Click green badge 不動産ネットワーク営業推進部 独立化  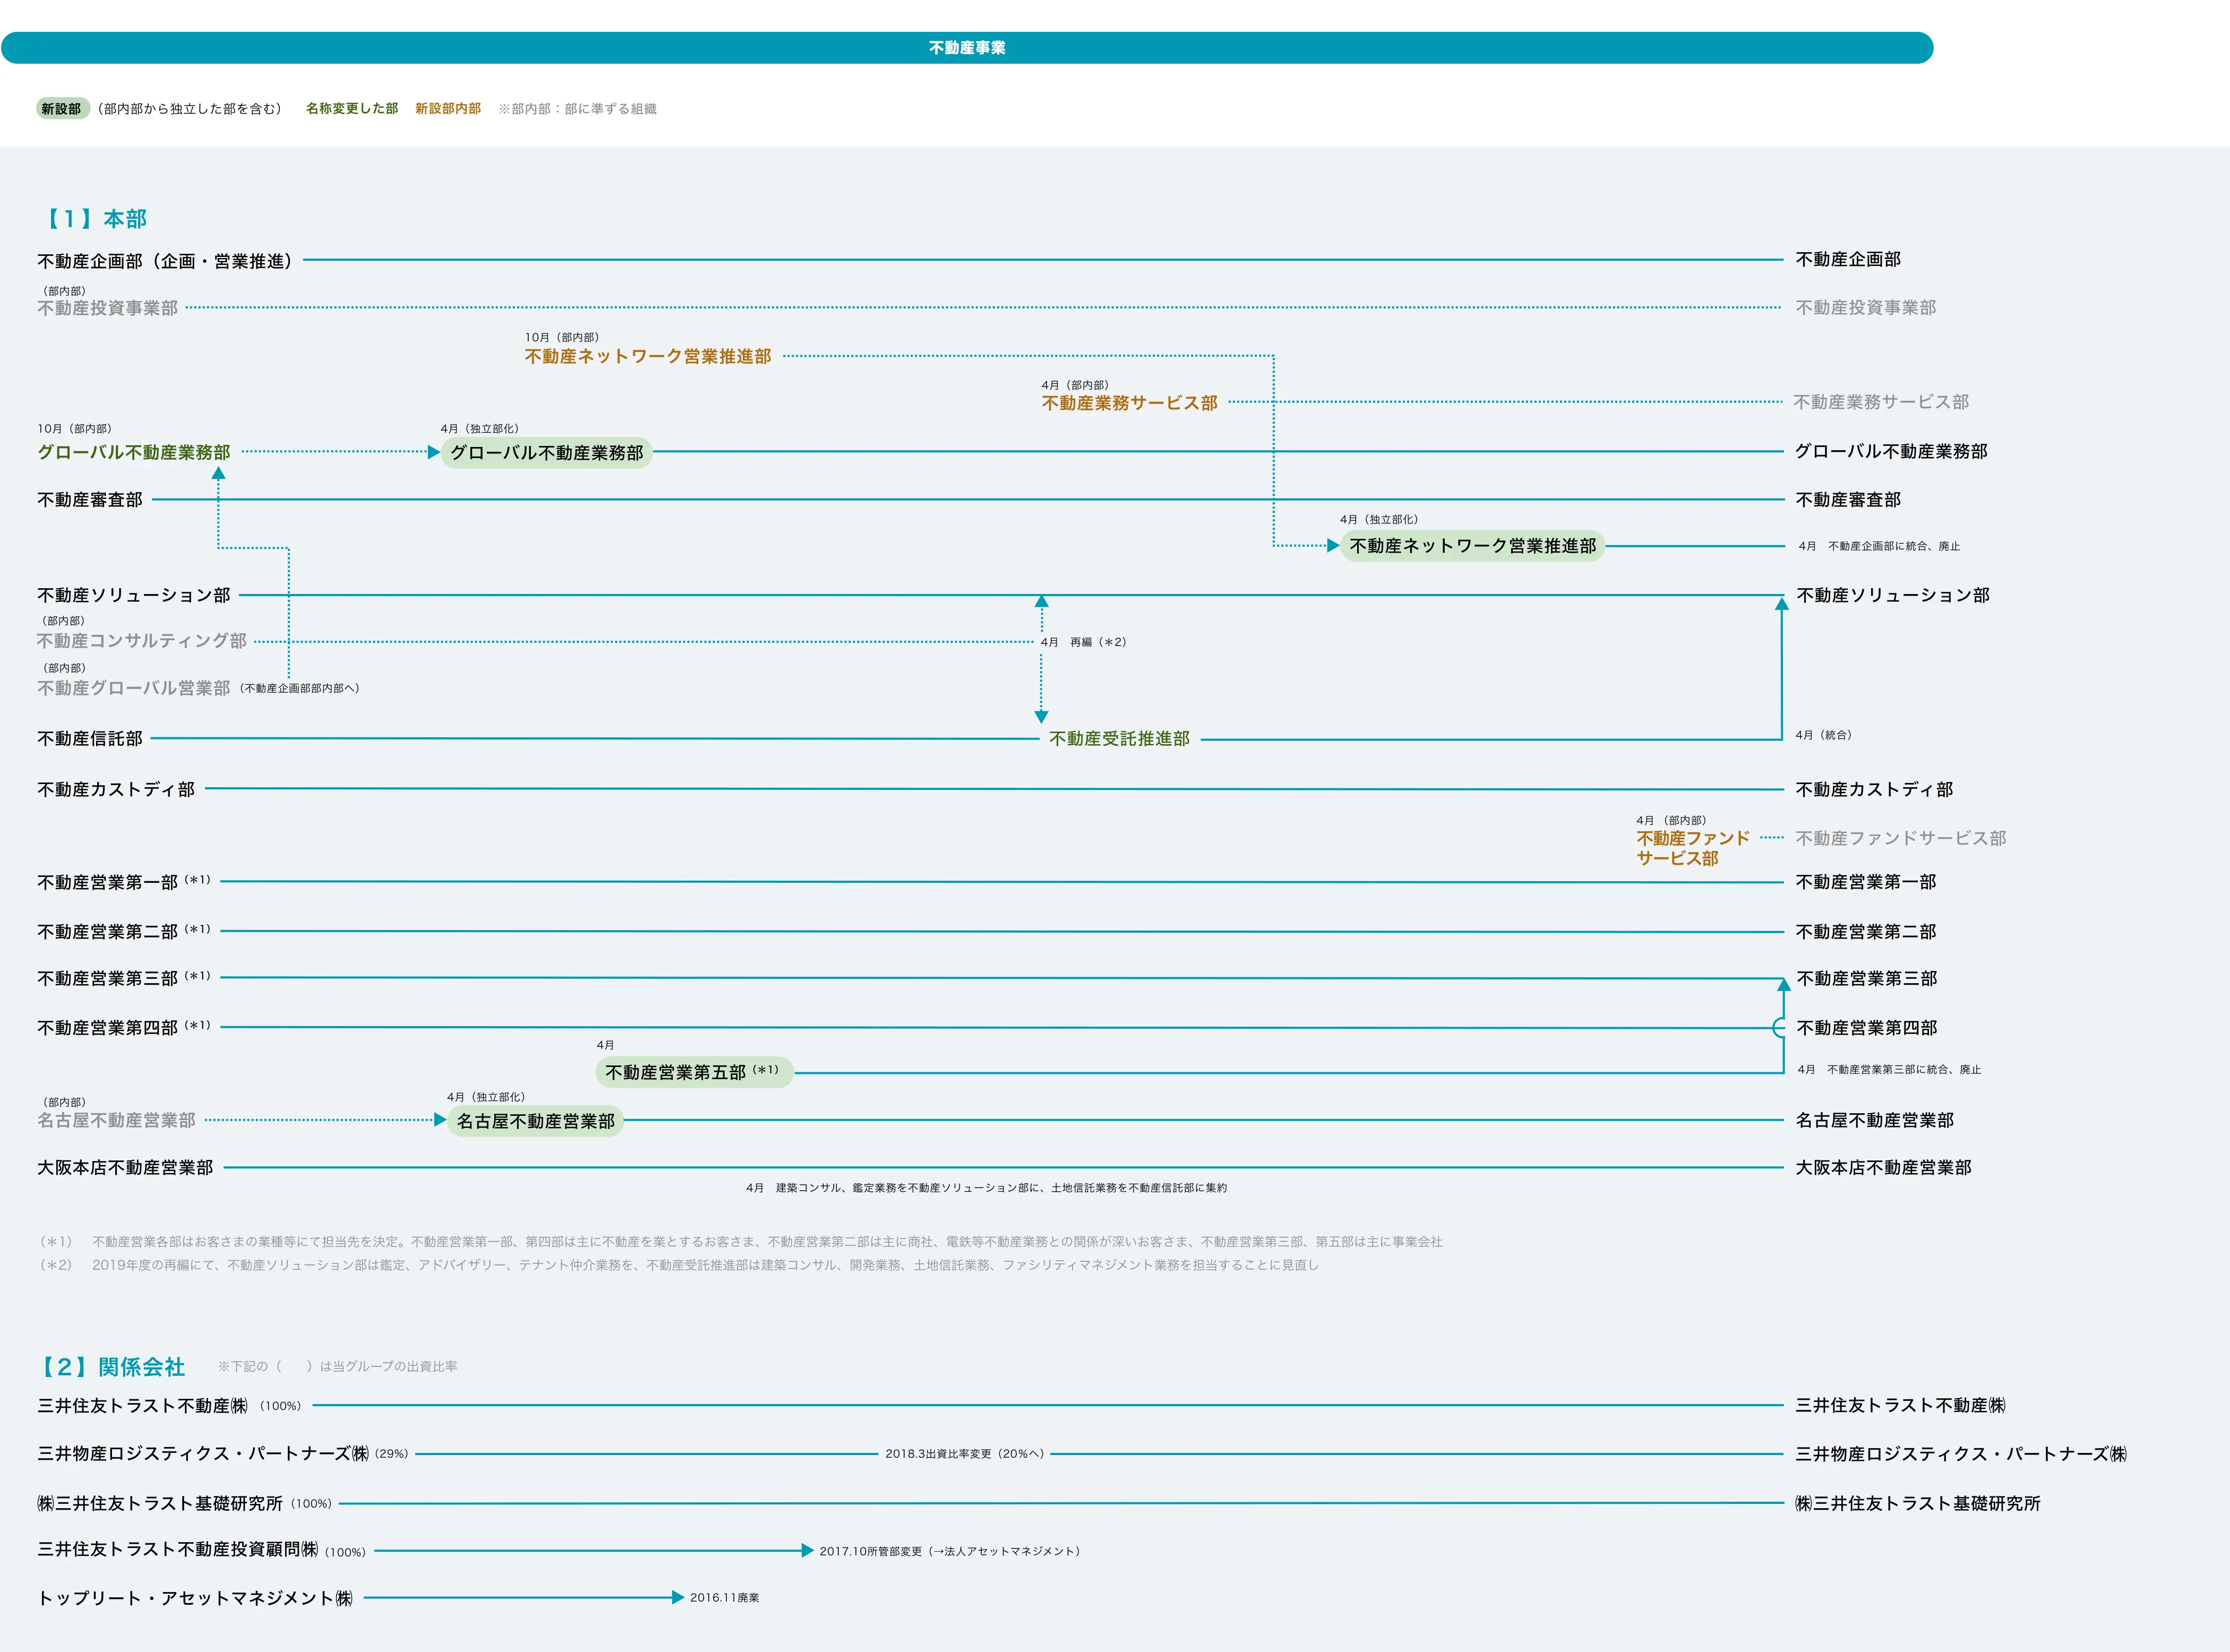[1473, 546]
